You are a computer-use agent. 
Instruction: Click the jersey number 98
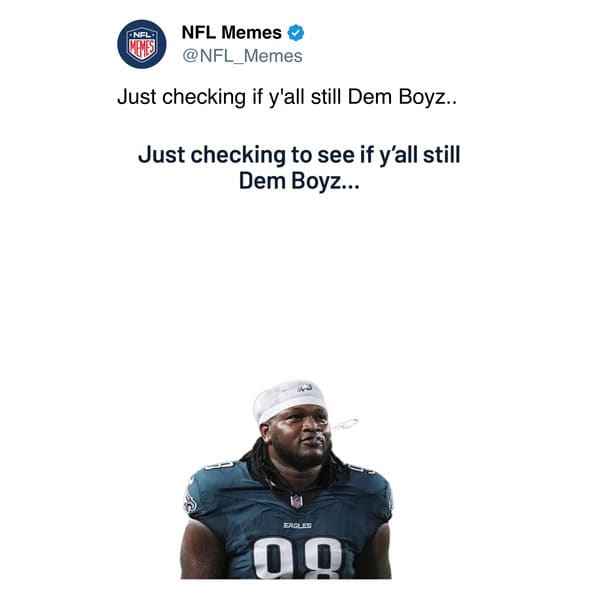pos(298,559)
